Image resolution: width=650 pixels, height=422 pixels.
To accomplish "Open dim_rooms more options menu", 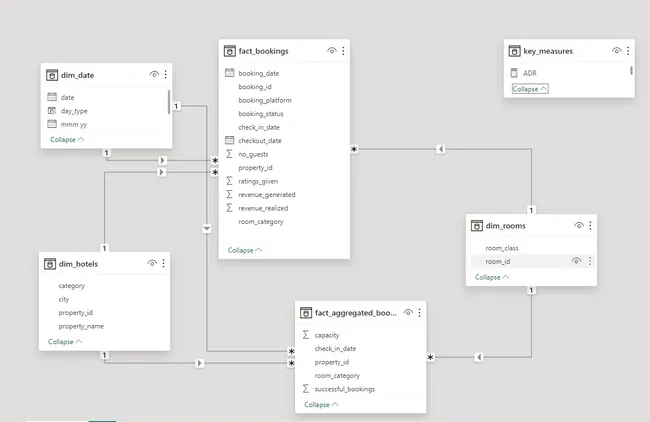I will tap(590, 226).
